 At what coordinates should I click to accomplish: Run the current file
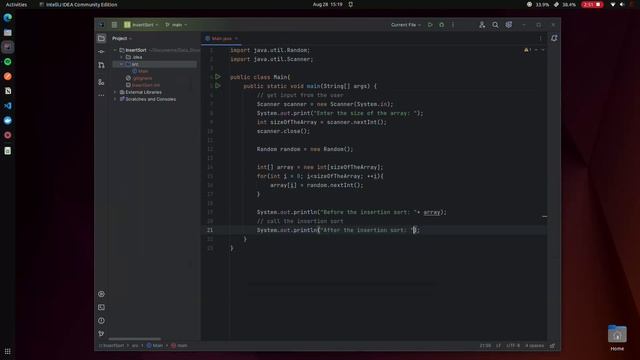click(430, 25)
